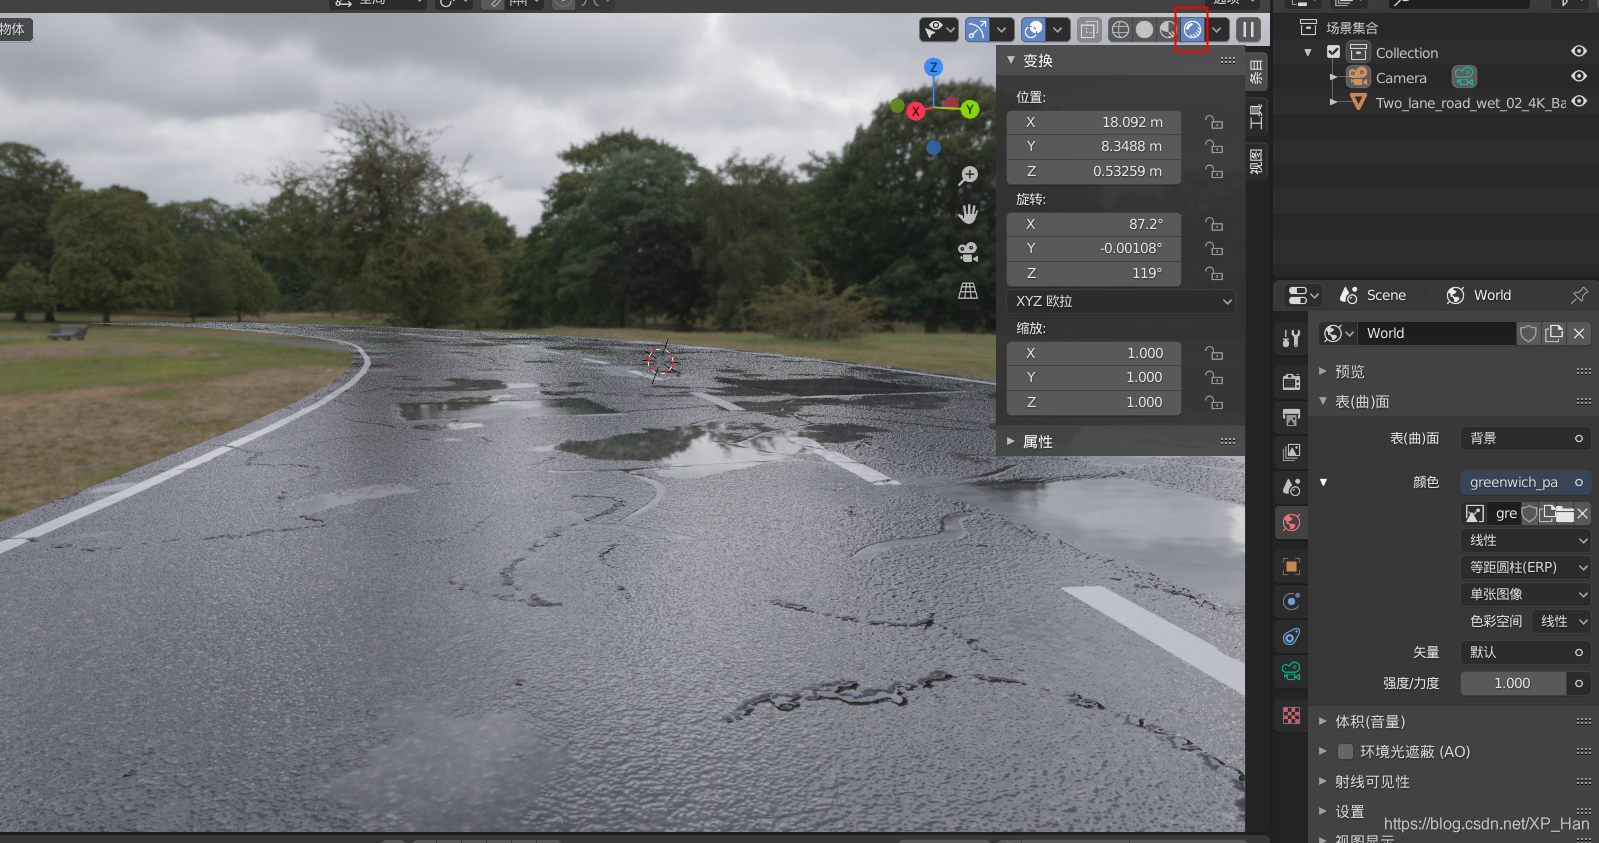Click the 默认 vector field button
This screenshot has width=1599, height=843.
(x=1525, y=652)
